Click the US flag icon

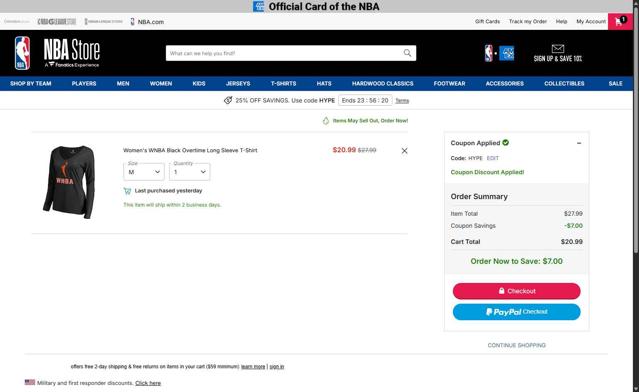[x=30, y=382]
